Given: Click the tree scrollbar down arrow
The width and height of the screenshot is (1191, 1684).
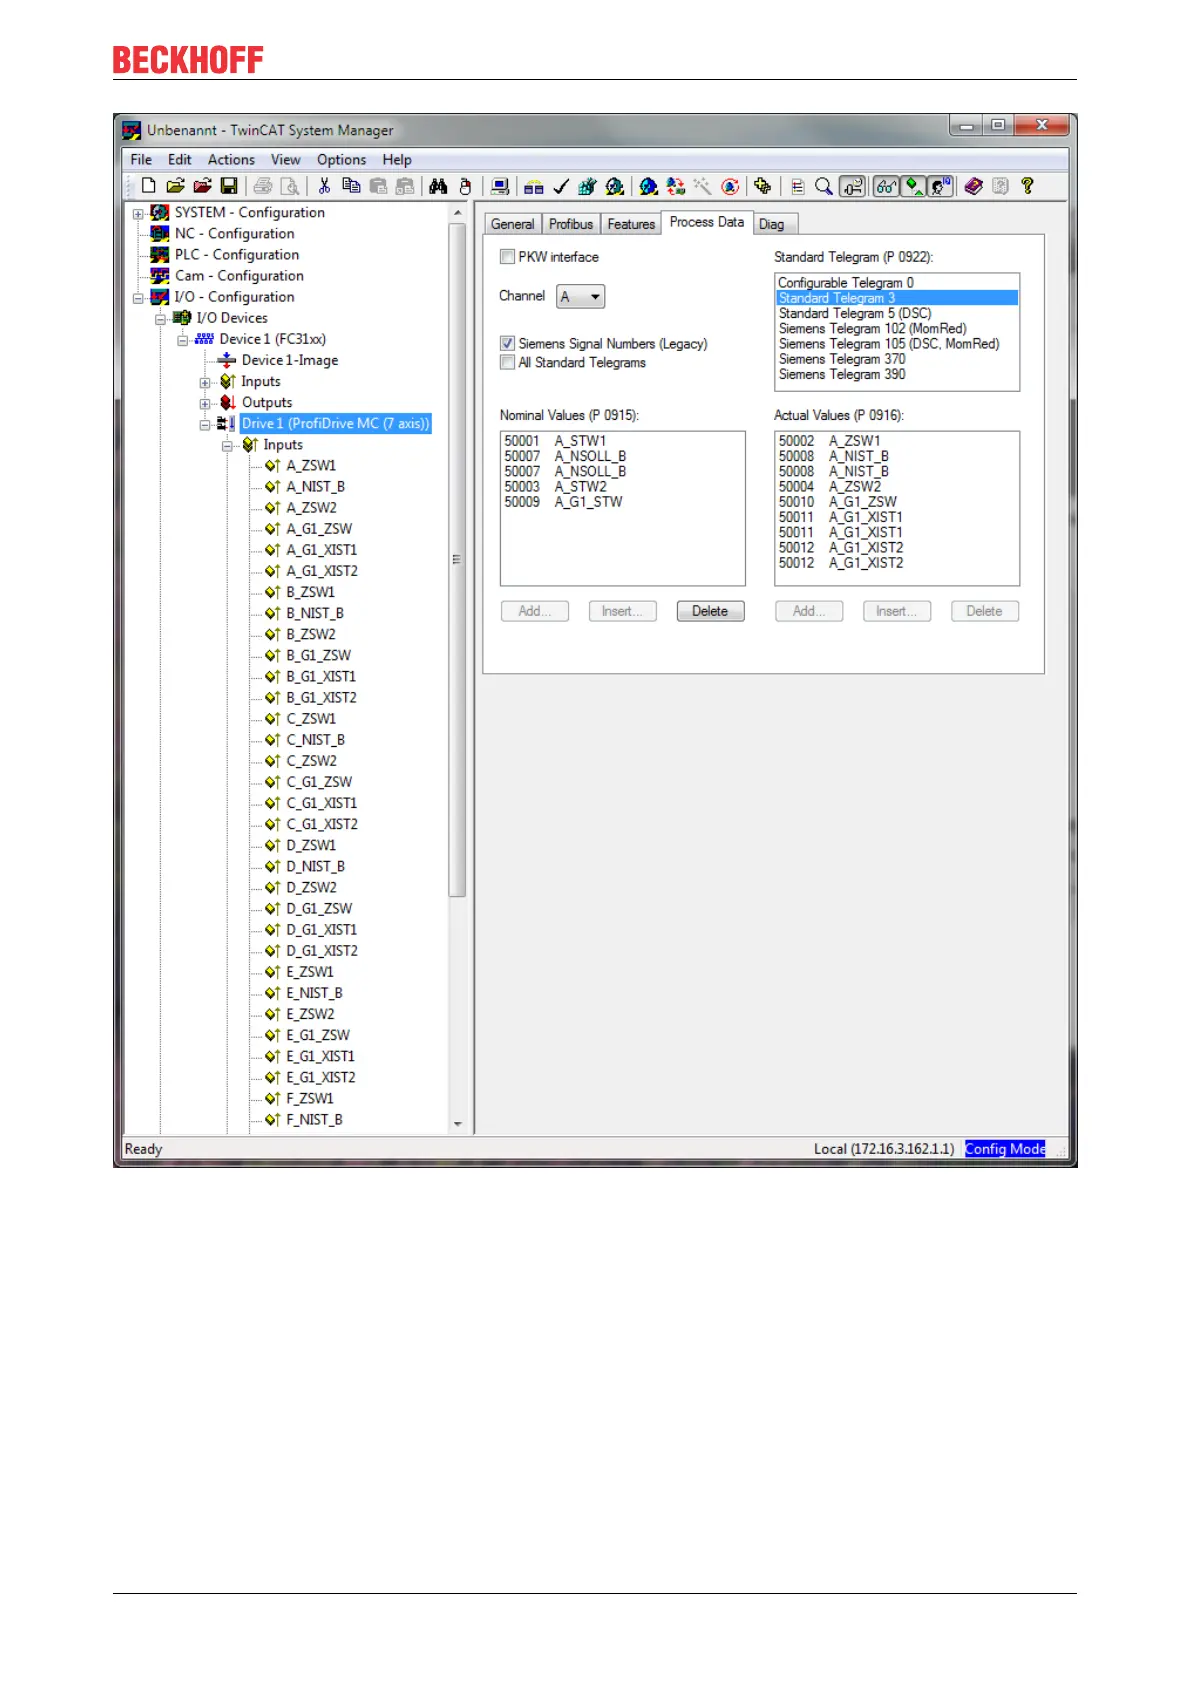Looking at the screenshot, I should tap(458, 1124).
